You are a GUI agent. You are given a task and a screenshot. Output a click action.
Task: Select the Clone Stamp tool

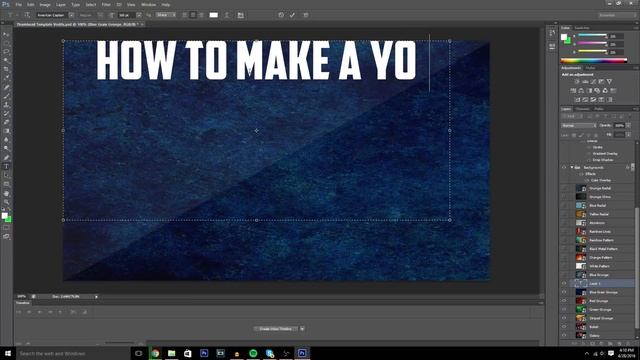tap(6, 105)
